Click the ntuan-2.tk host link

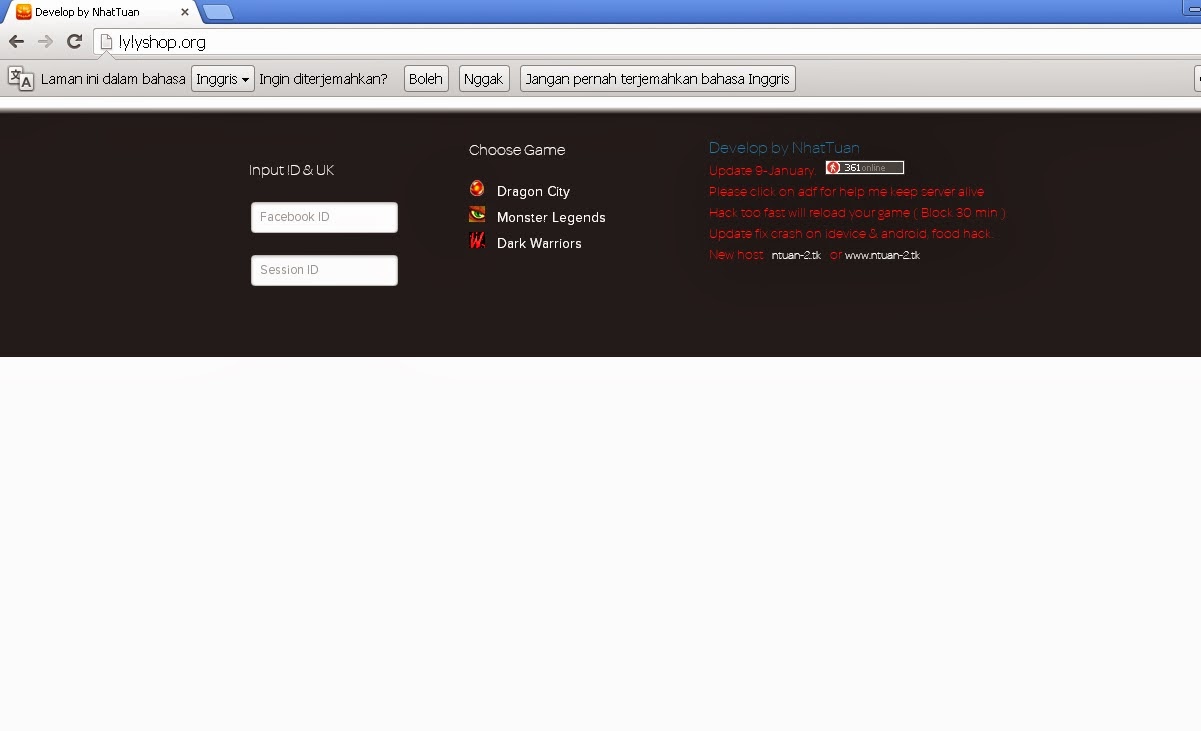tap(796, 254)
